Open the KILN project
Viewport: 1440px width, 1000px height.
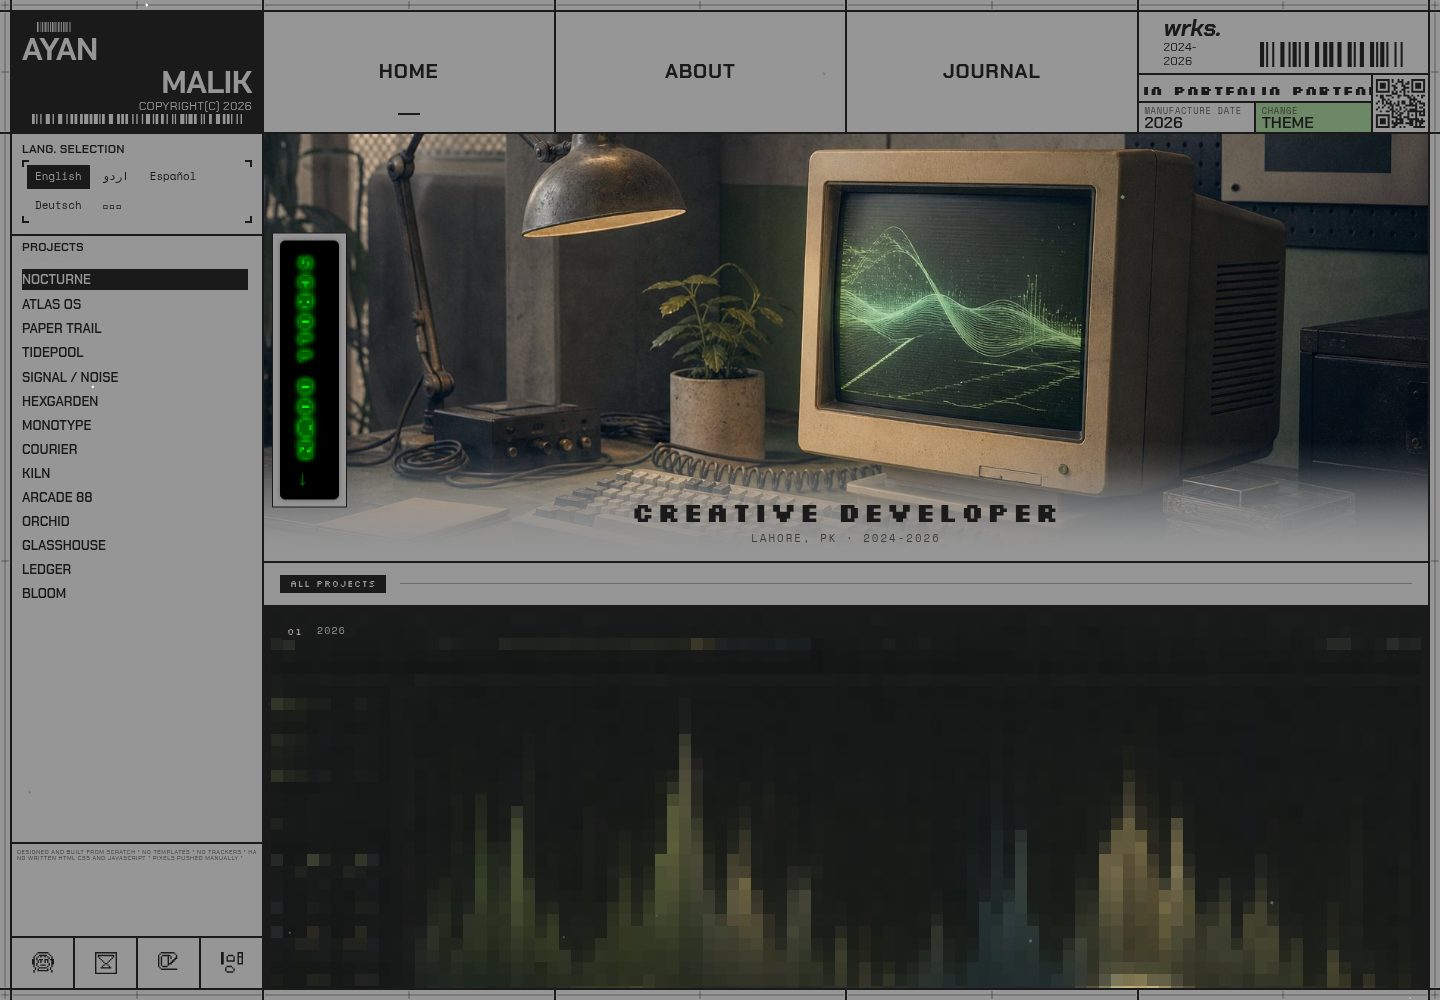[x=36, y=473]
